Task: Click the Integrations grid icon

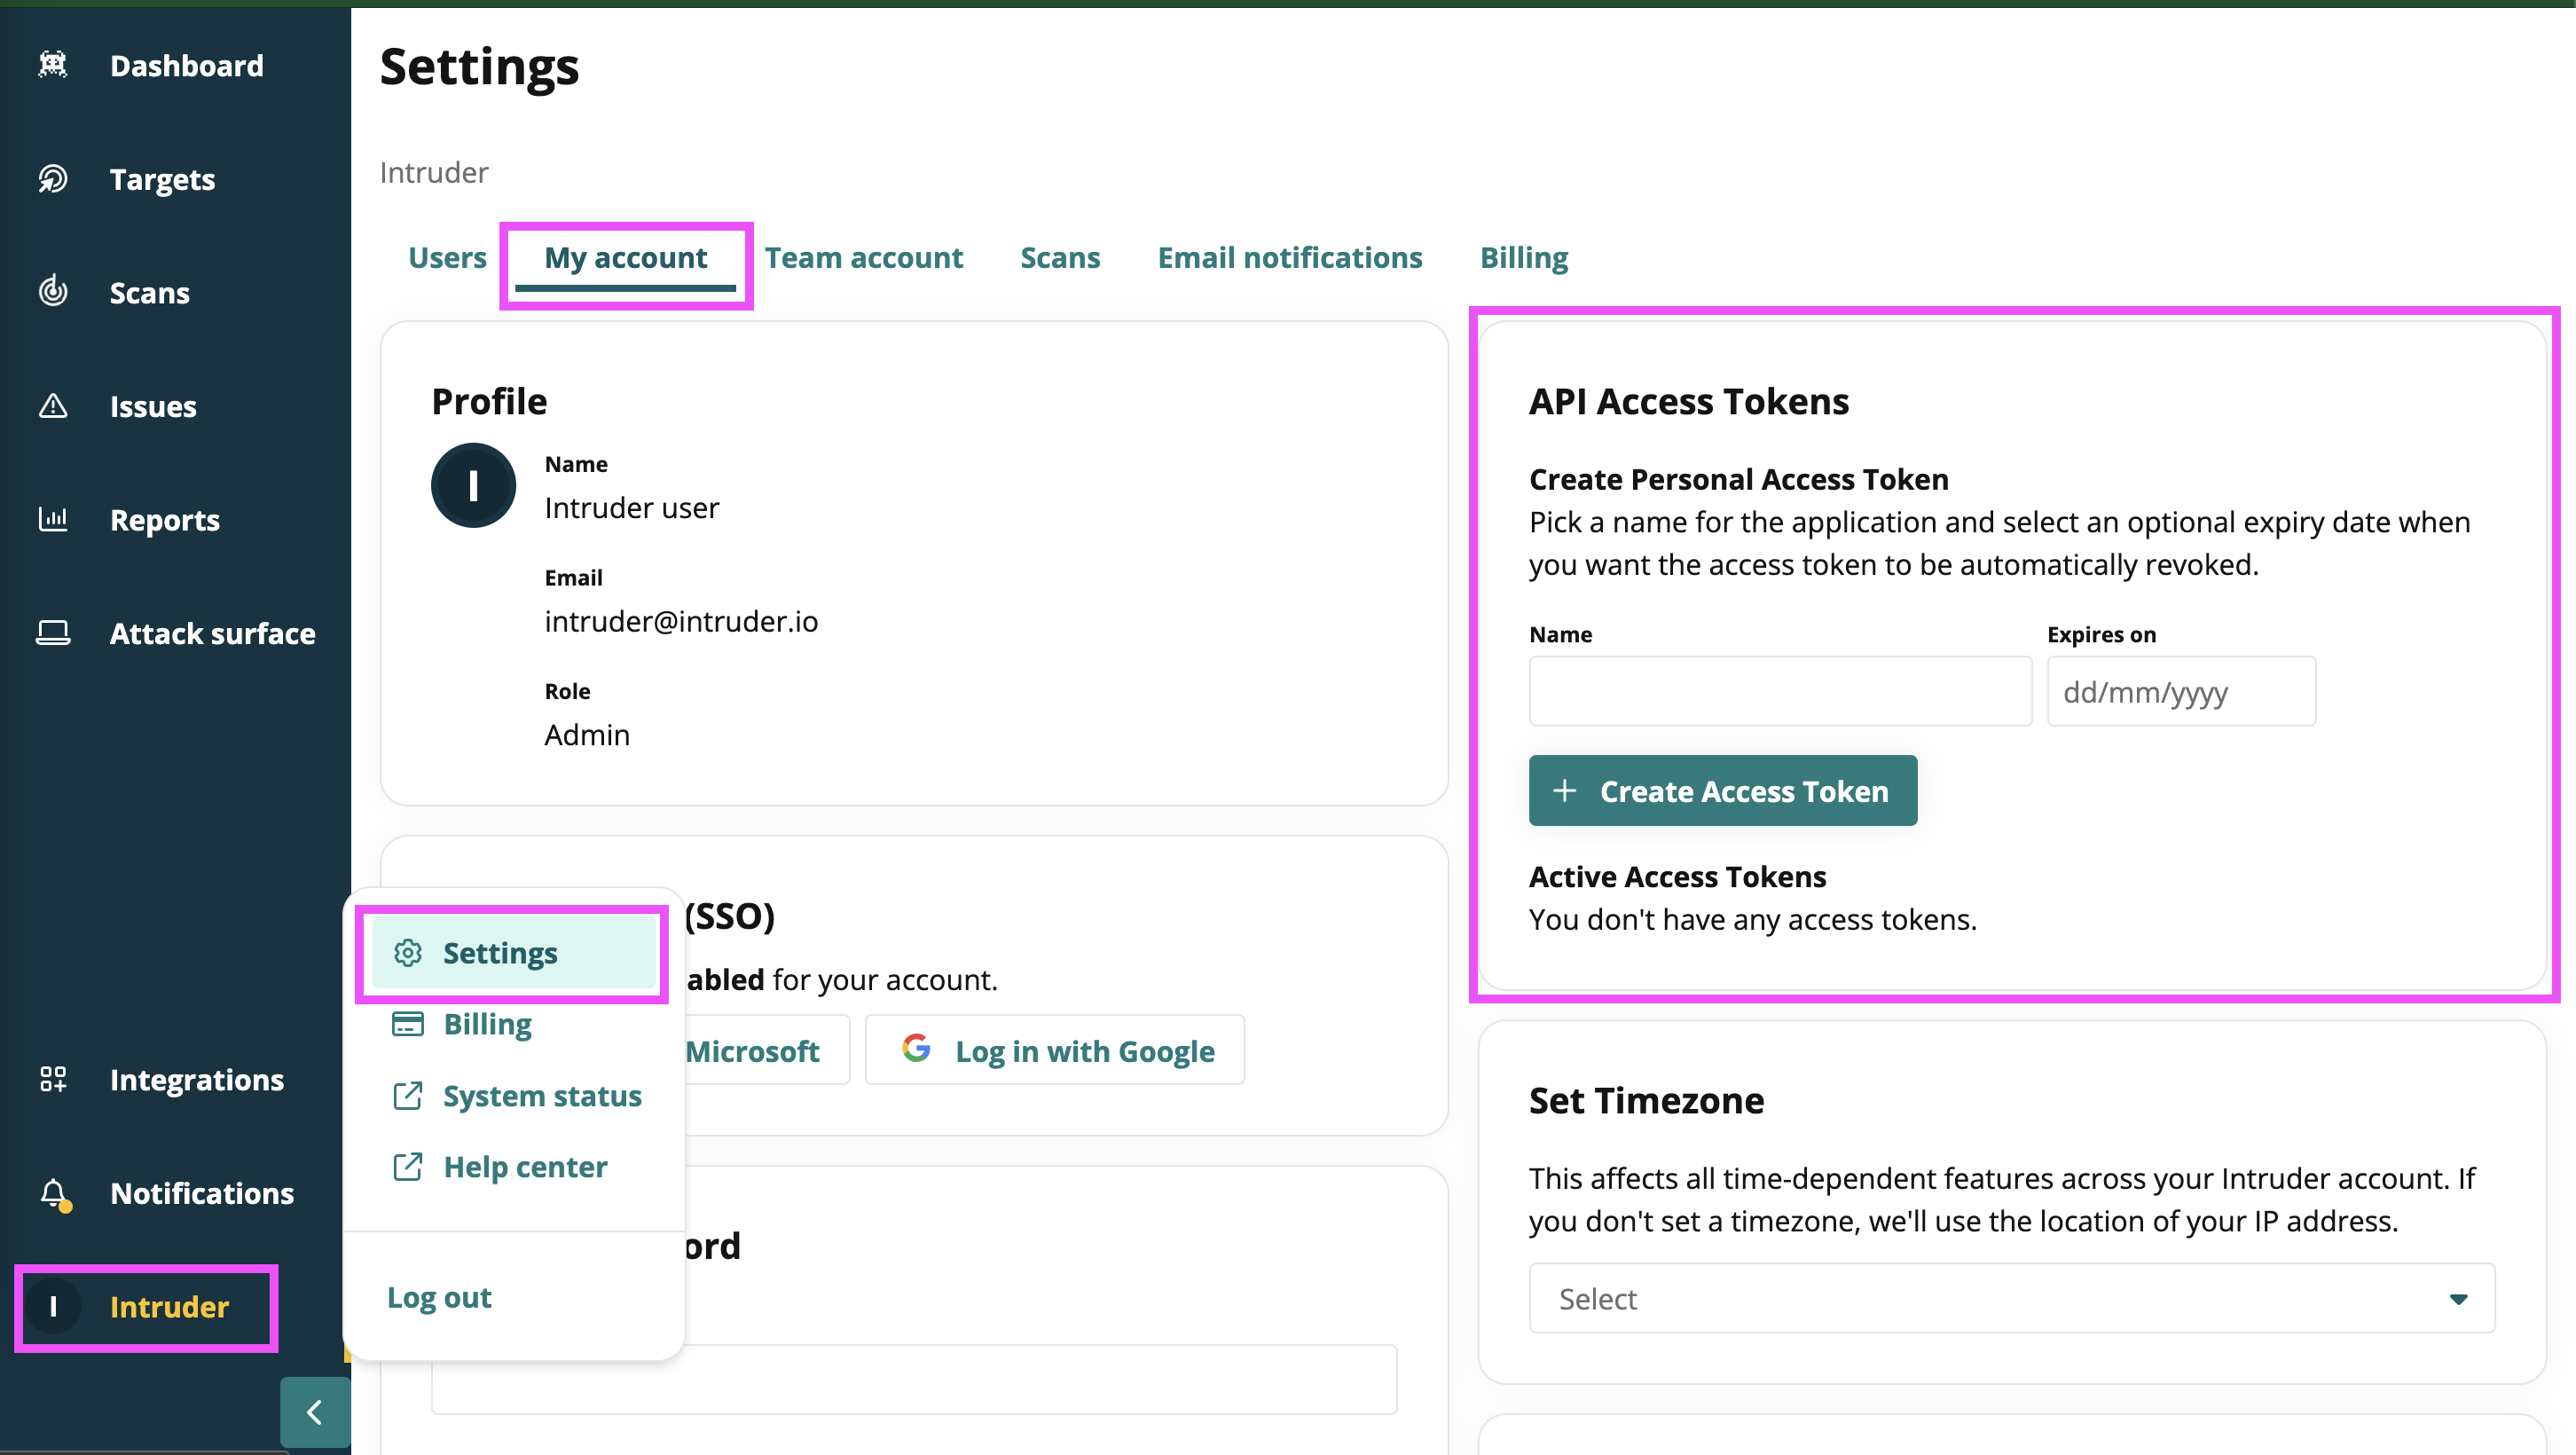Action: pyautogui.click(x=52, y=1079)
